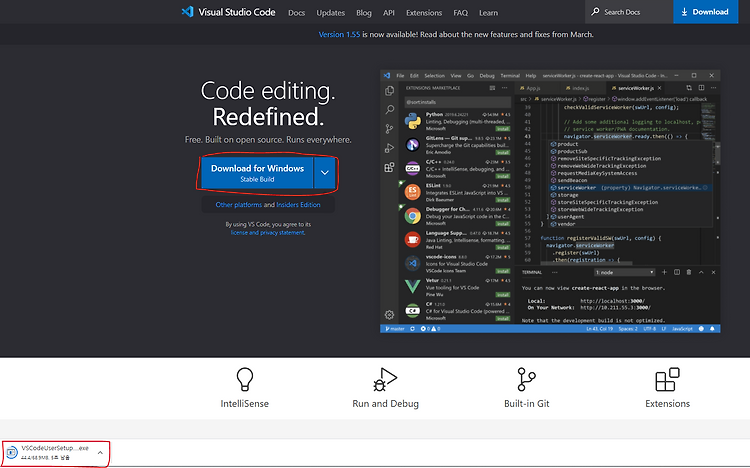The height and width of the screenshot is (468, 750).
Task: Click Source Control icon in hero activity bar
Action: click(389, 129)
